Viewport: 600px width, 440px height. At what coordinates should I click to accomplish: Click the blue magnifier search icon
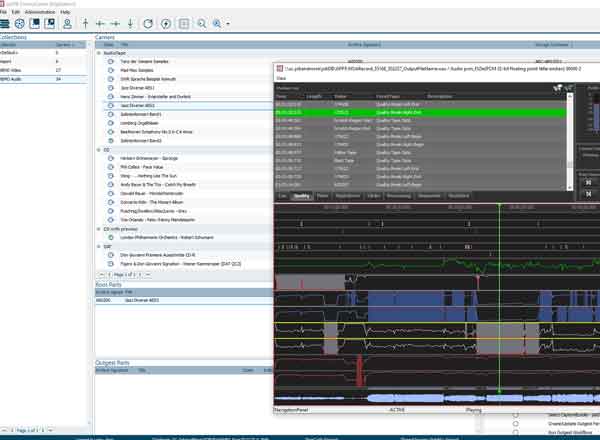coord(217,24)
